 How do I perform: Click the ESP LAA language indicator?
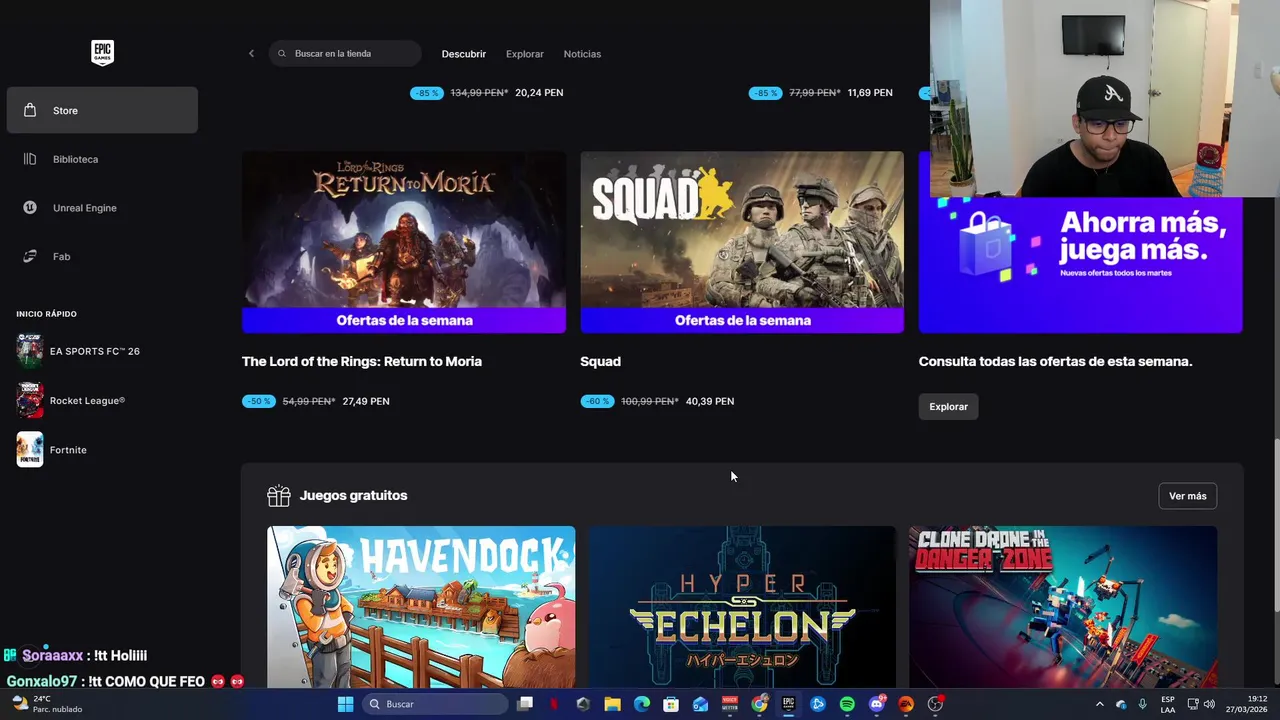1168,704
